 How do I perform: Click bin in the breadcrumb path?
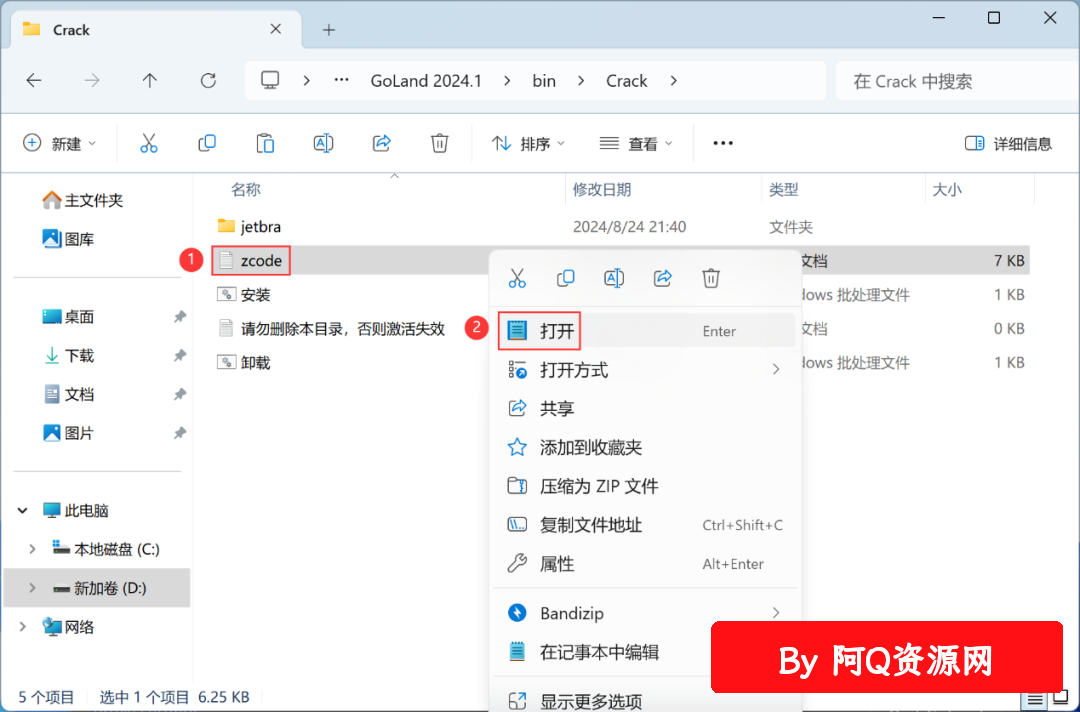544,81
